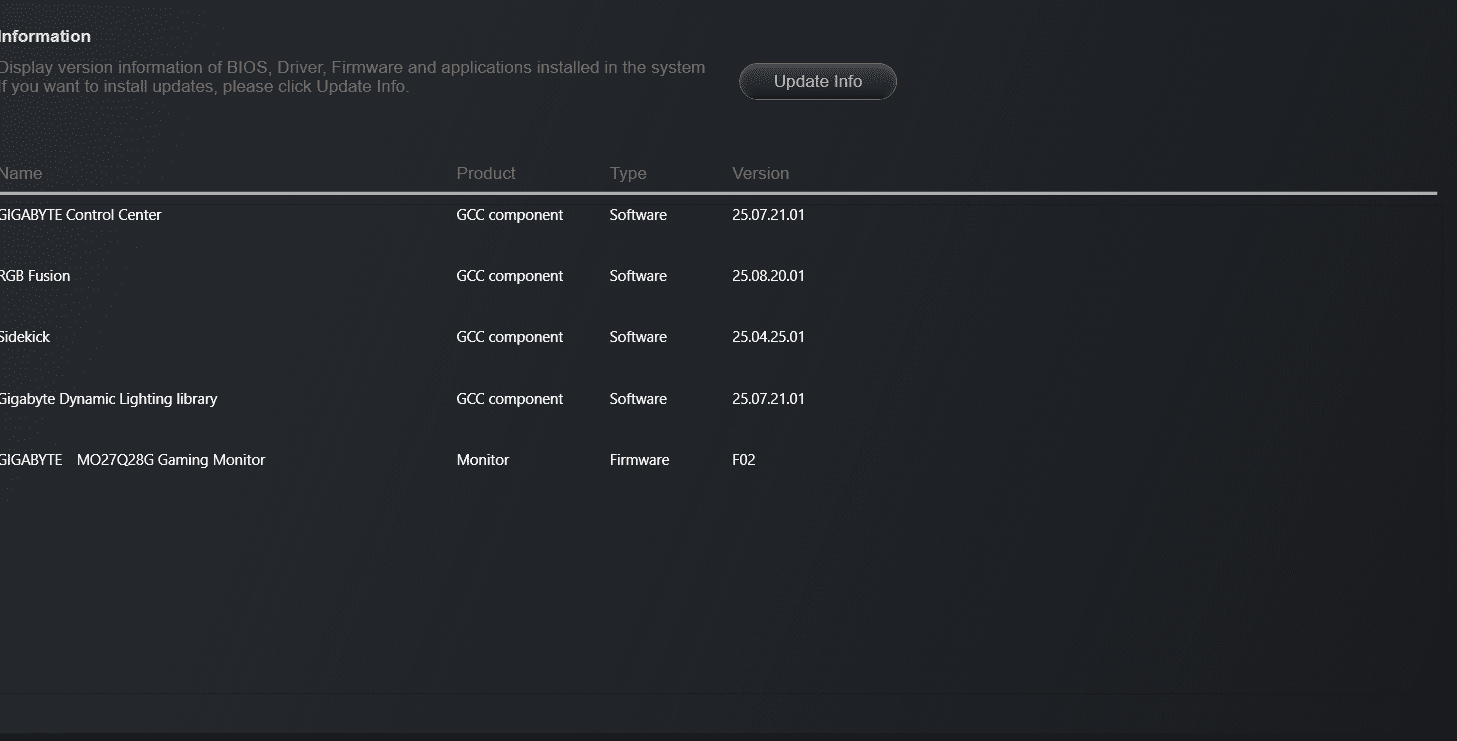The height and width of the screenshot is (741, 1457).
Task: Click Software type for Dynamic Lighting library
Action: [x=638, y=399]
